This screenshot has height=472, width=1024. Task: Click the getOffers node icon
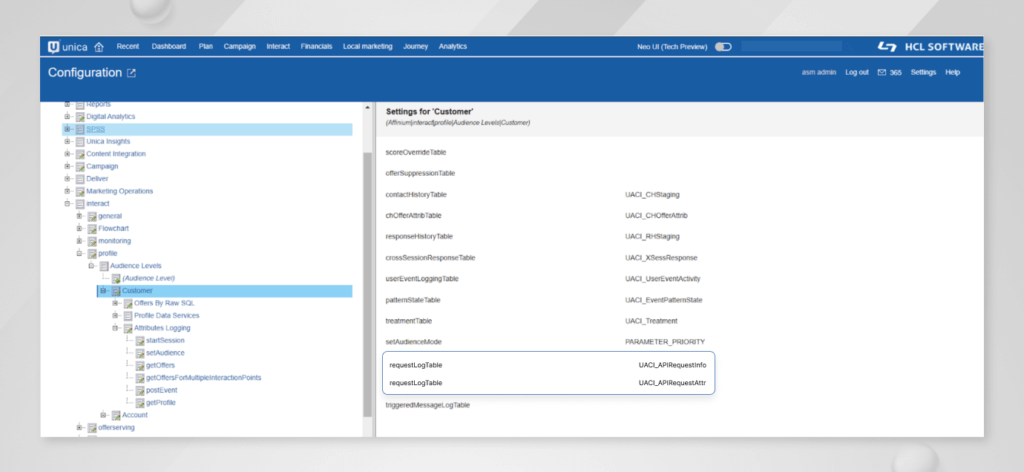[140, 366]
